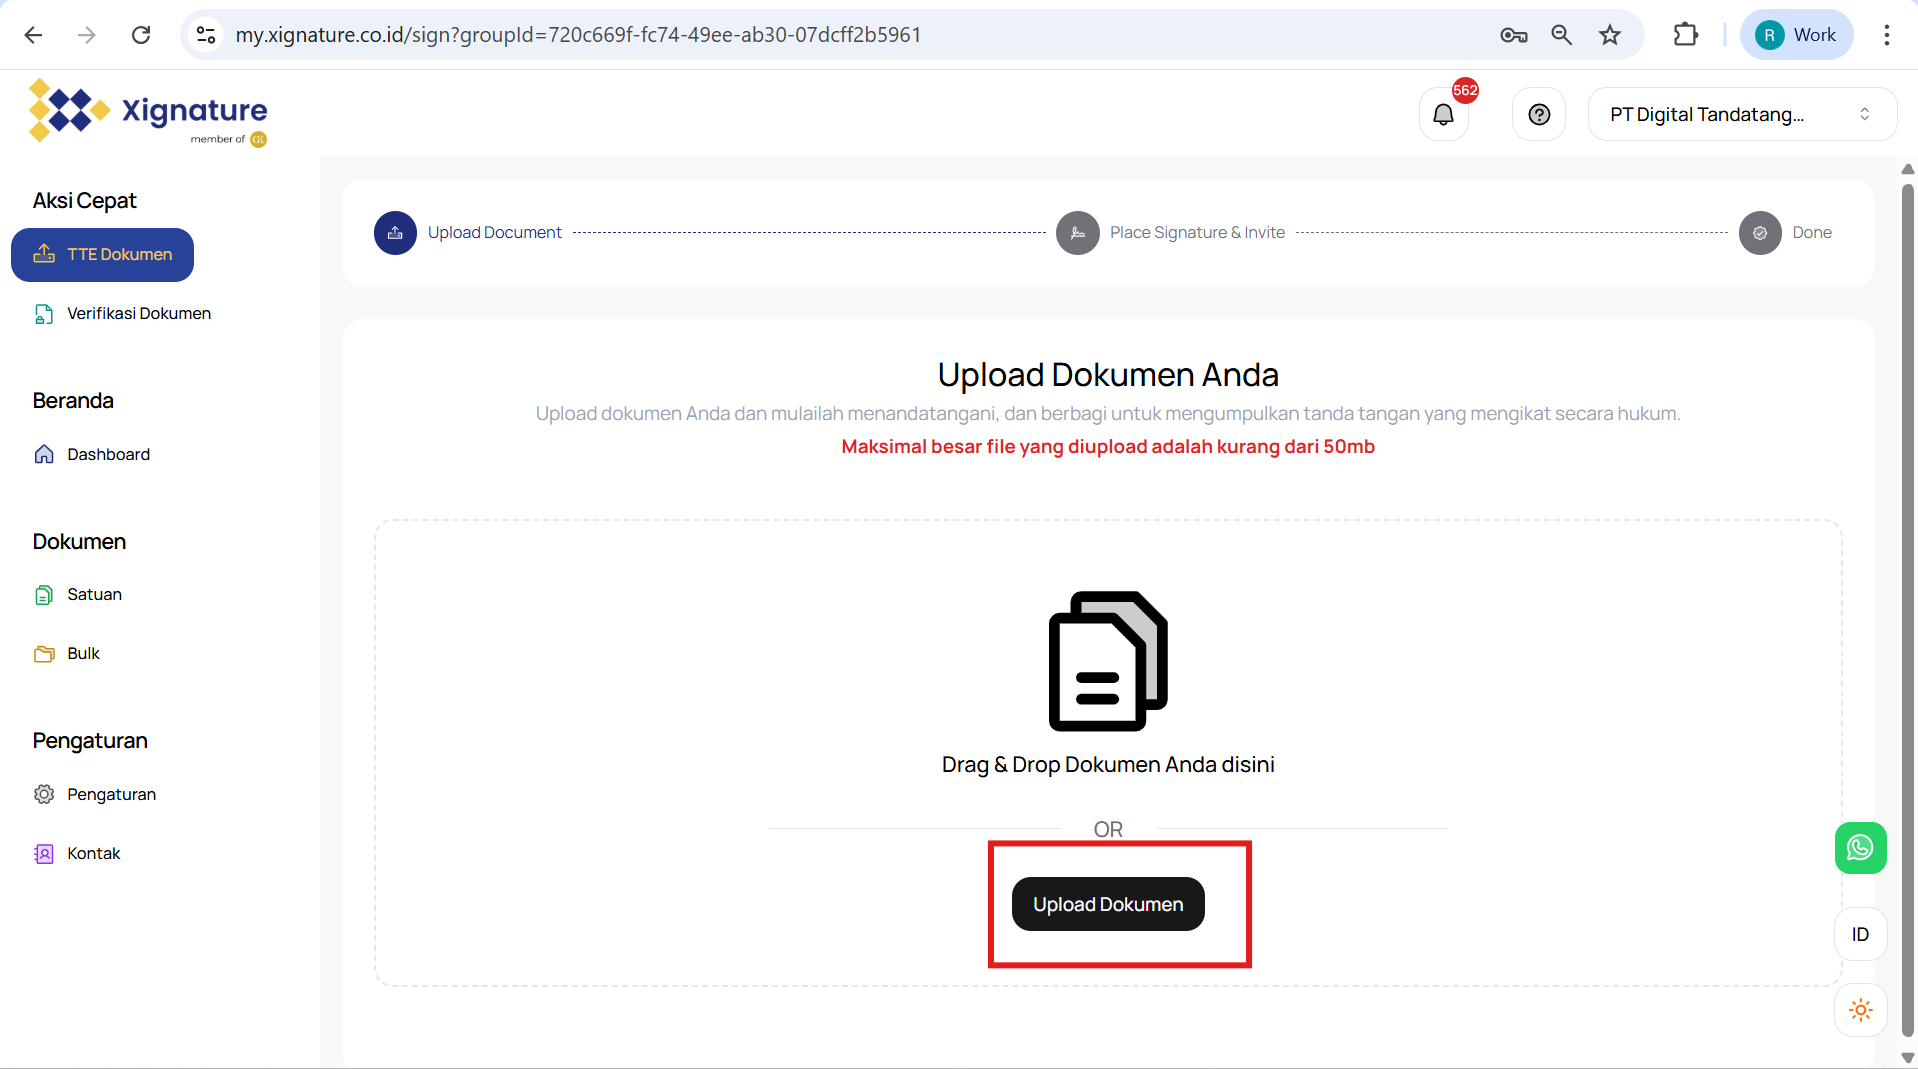Open the Kontak contacts page

(x=93, y=854)
